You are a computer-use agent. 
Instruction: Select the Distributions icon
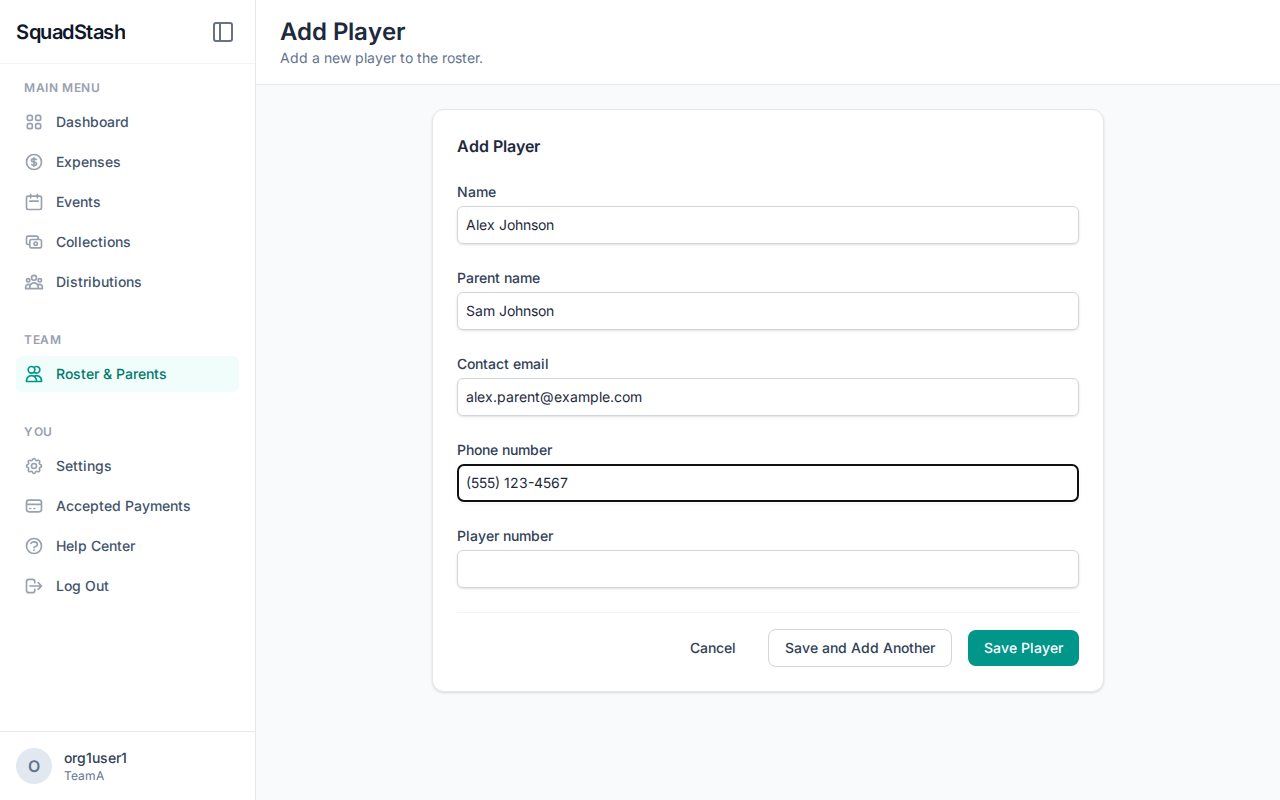pyautogui.click(x=33, y=282)
